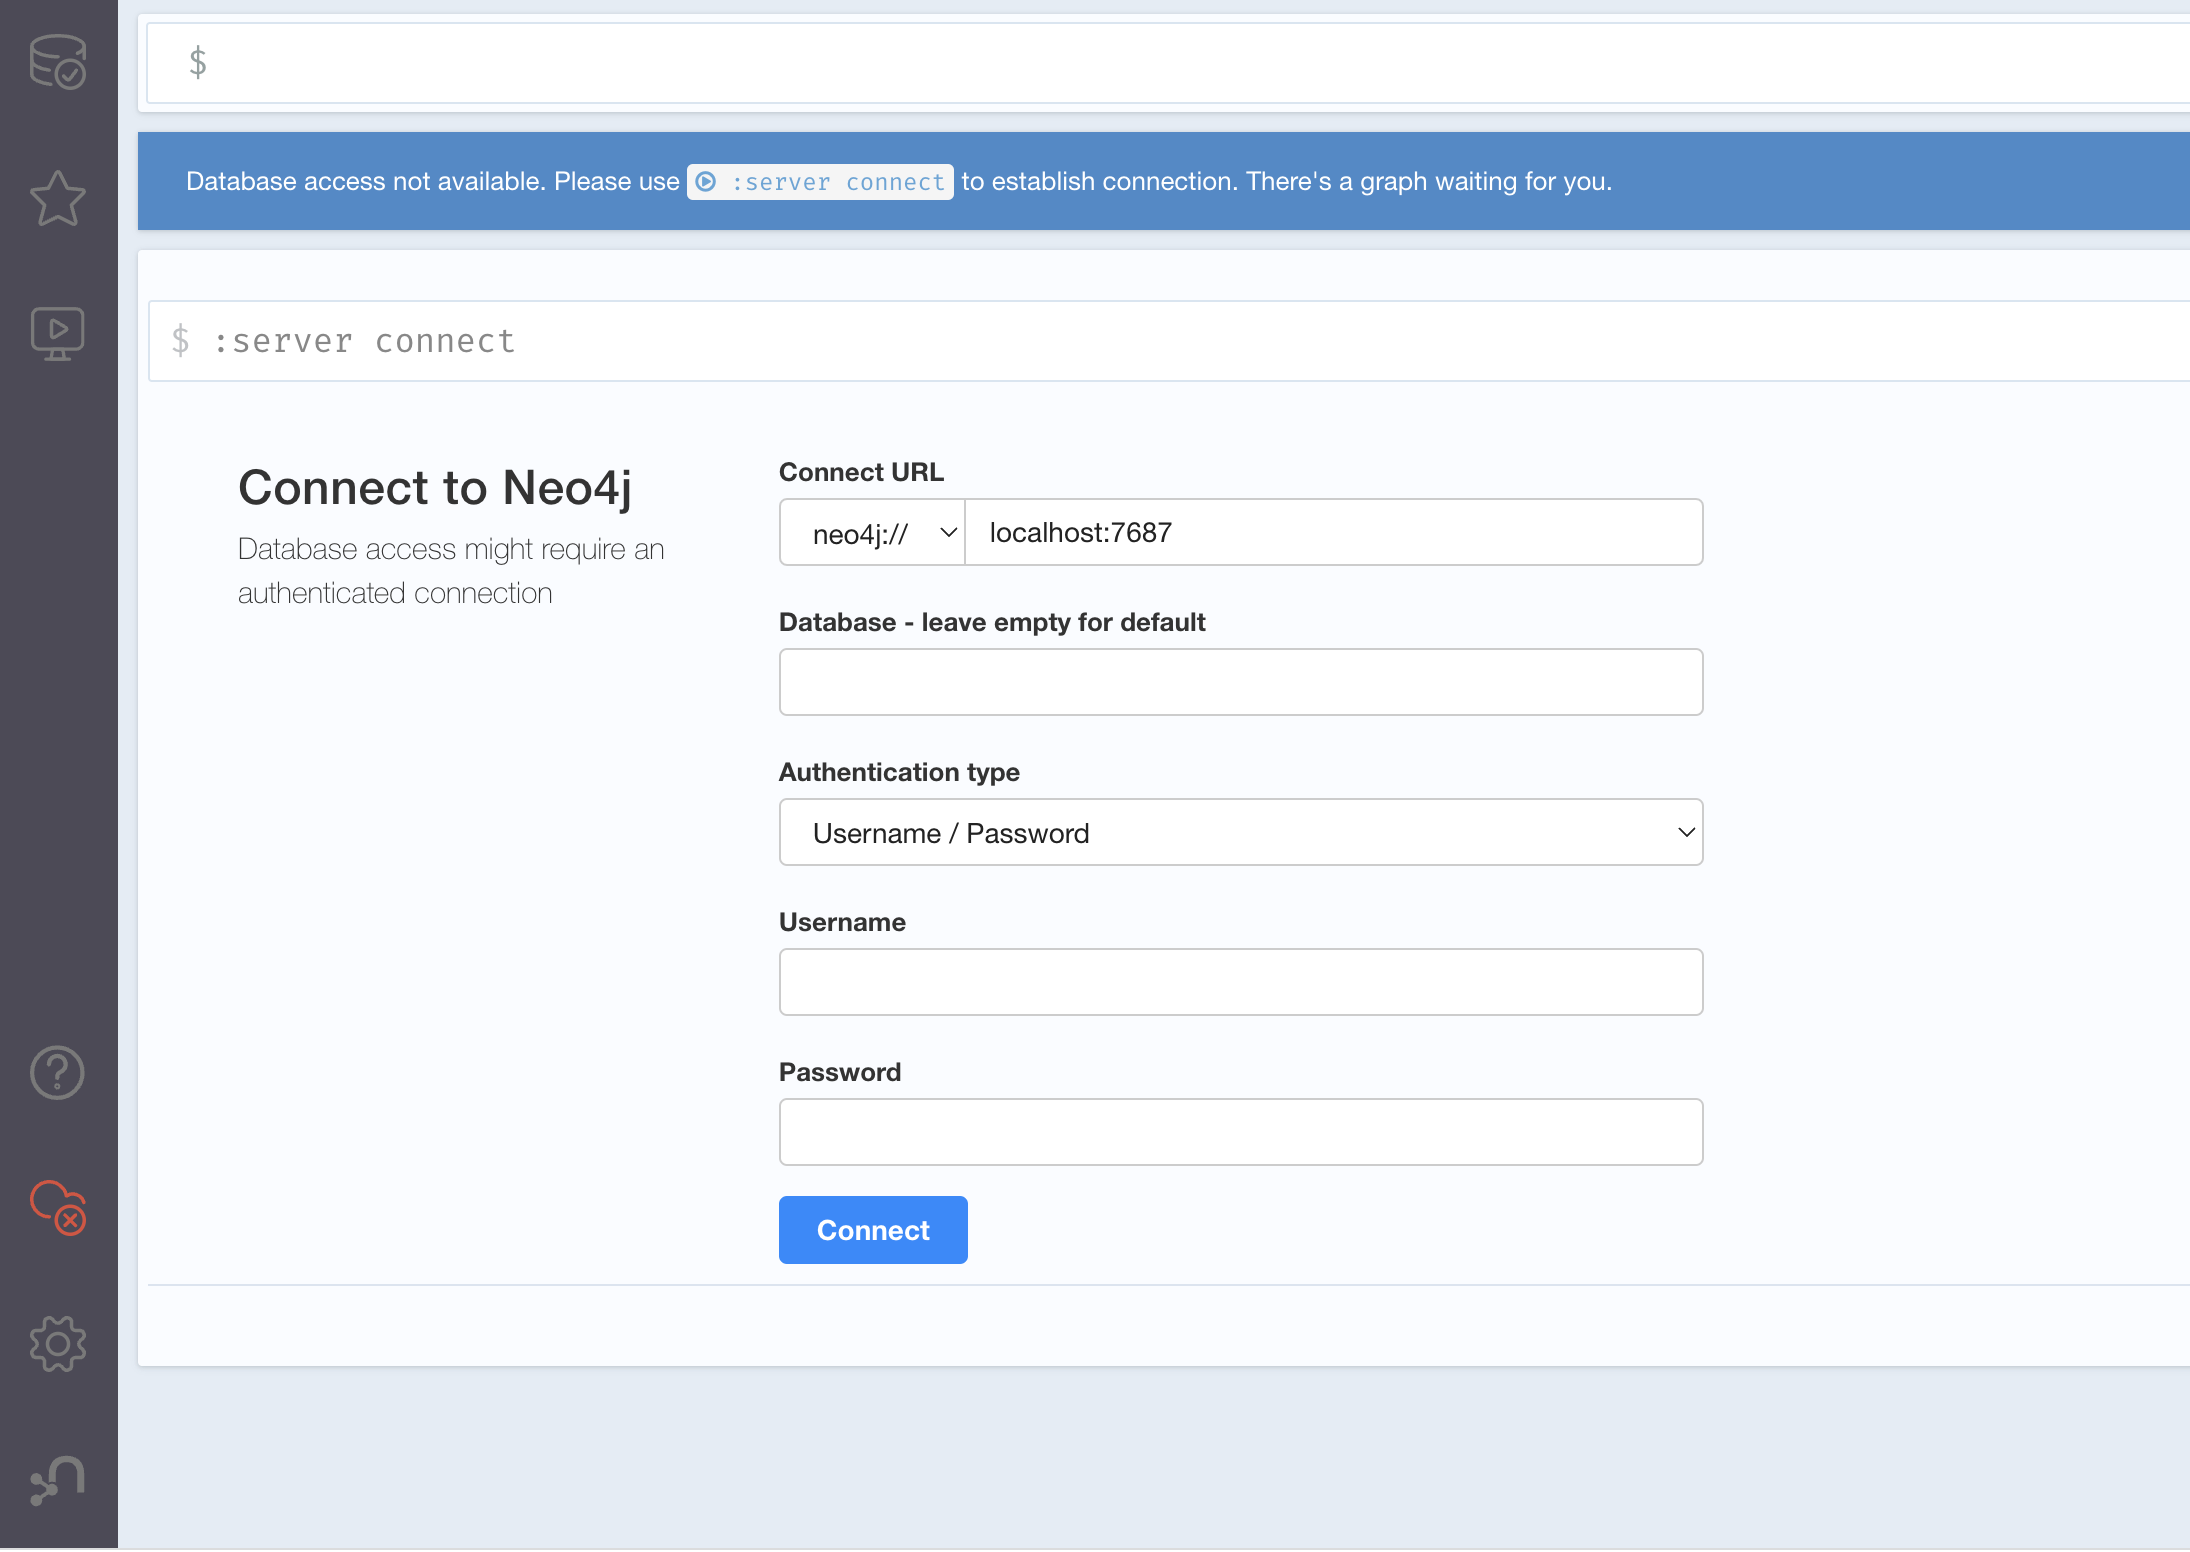2190x1552 pixels.
Task: Click the Connect to Neo4j heading
Action: pos(435,489)
